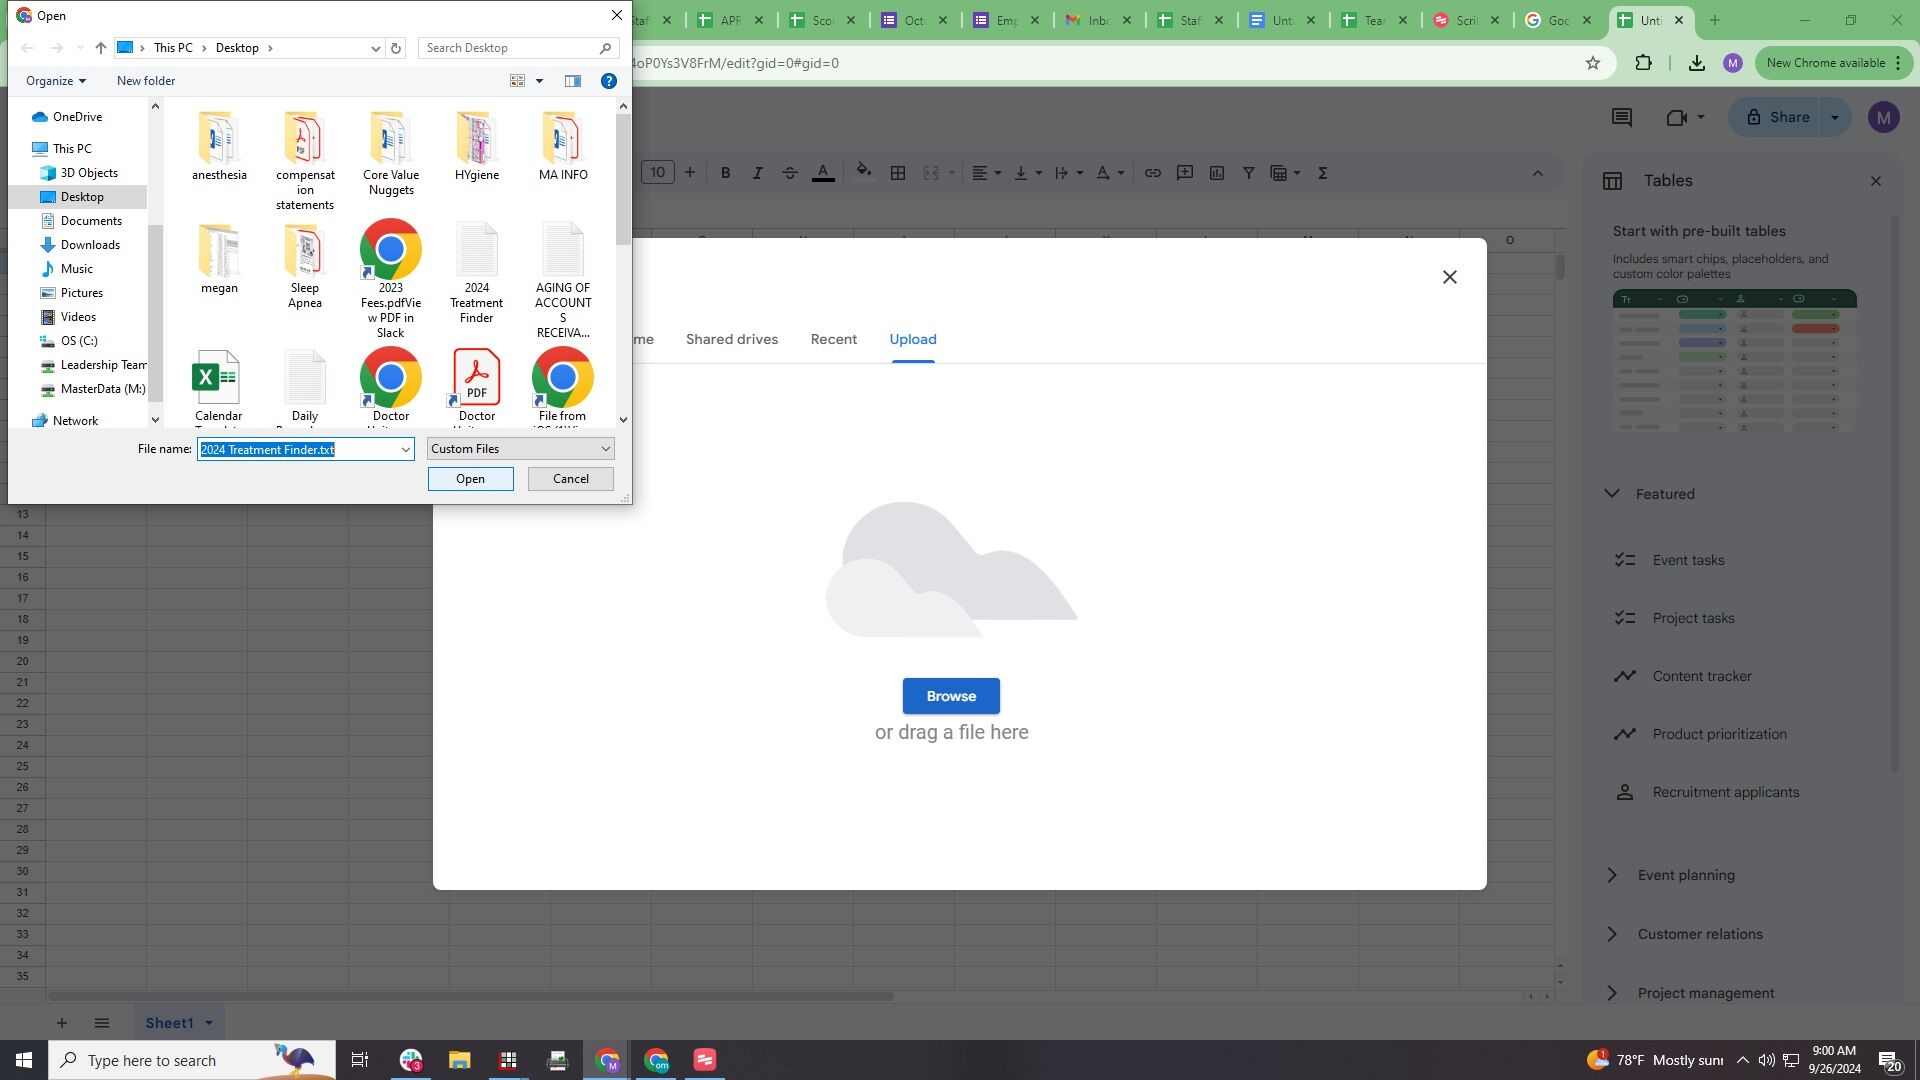The width and height of the screenshot is (1920, 1080).
Task: Open the comment history icon
Action: pos(1621,118)
